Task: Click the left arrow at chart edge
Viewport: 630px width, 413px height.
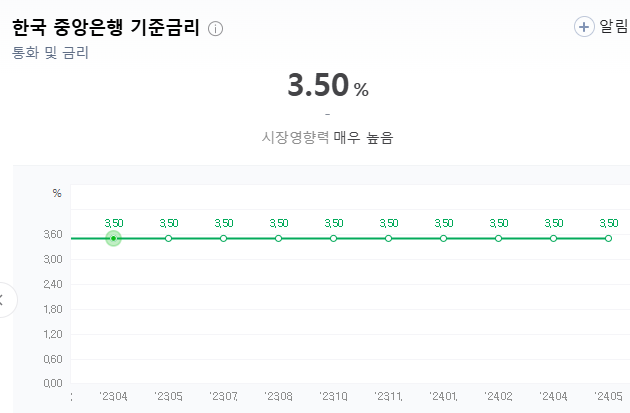Action: tap(5, 298)
